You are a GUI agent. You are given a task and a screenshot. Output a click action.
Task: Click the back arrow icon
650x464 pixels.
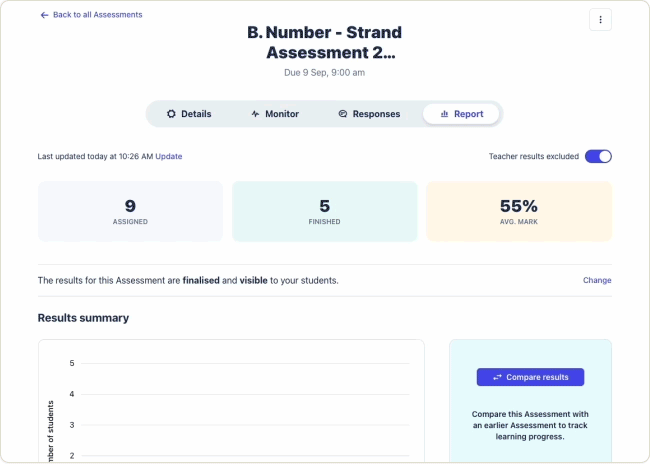(x=44, y=15)
